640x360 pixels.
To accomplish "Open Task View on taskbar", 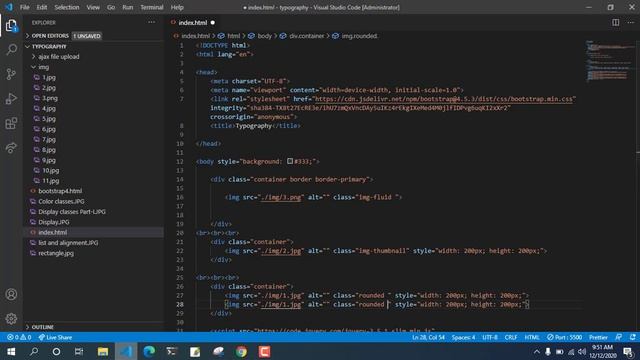I will coord(79,351).
